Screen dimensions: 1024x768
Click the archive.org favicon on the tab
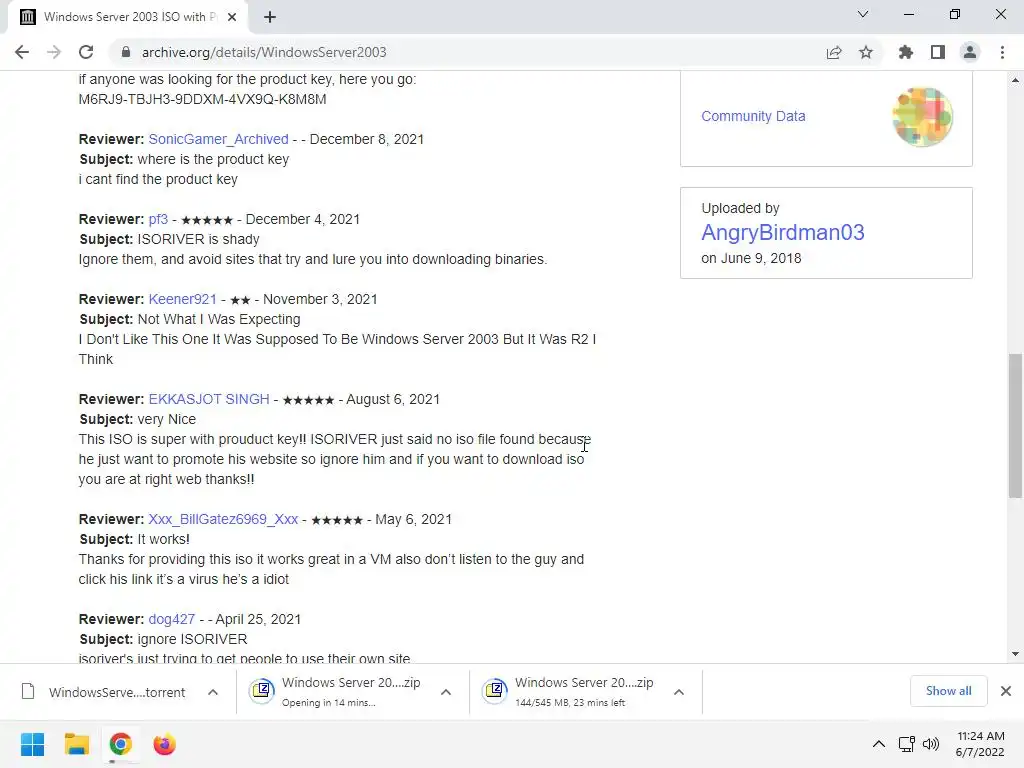(27, 17)
